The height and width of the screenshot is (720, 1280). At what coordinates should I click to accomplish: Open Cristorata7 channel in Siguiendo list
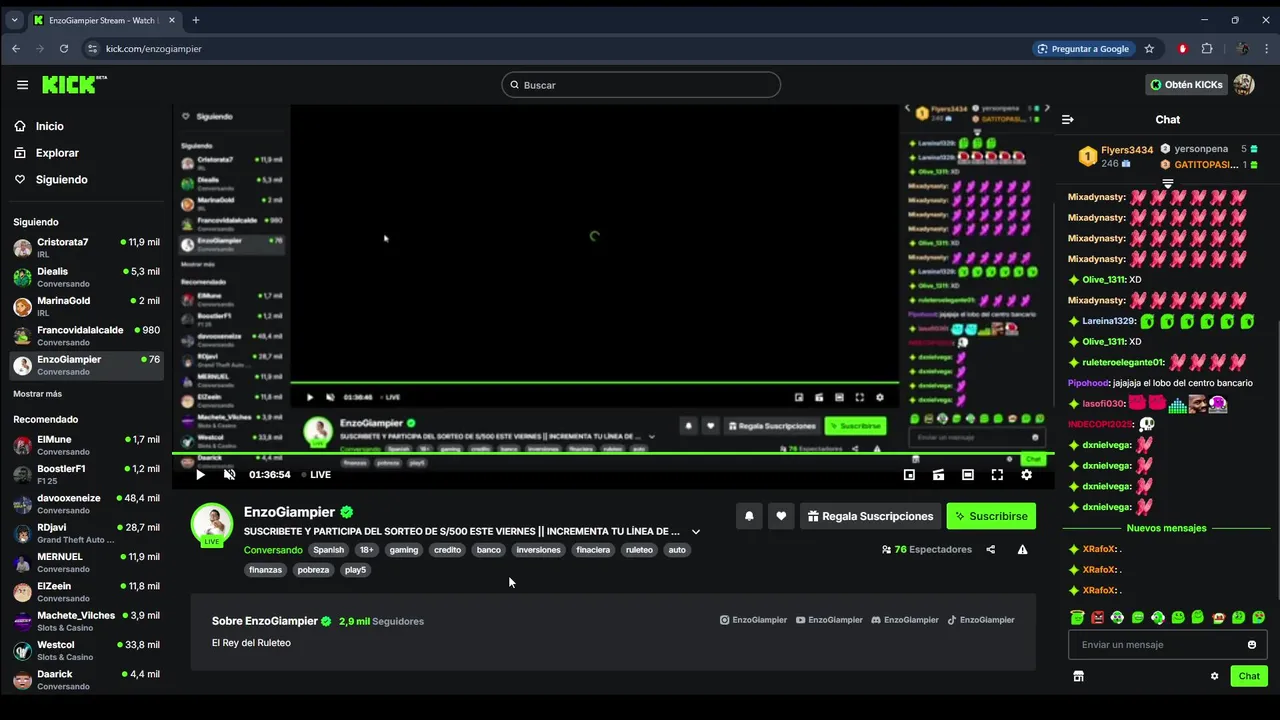(86, 248)
